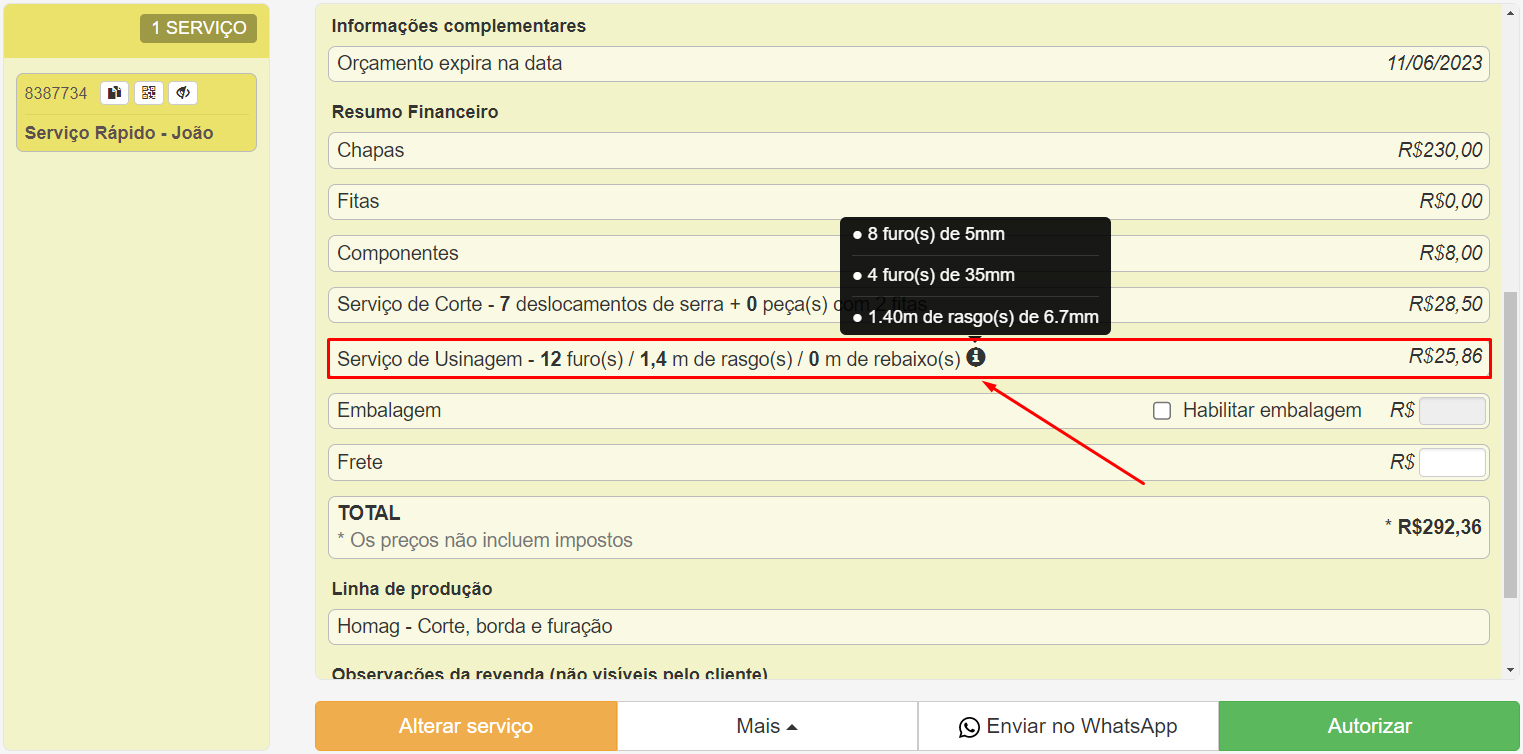Copy service 8387734 with the duplicate icon

tap(115, 93)
